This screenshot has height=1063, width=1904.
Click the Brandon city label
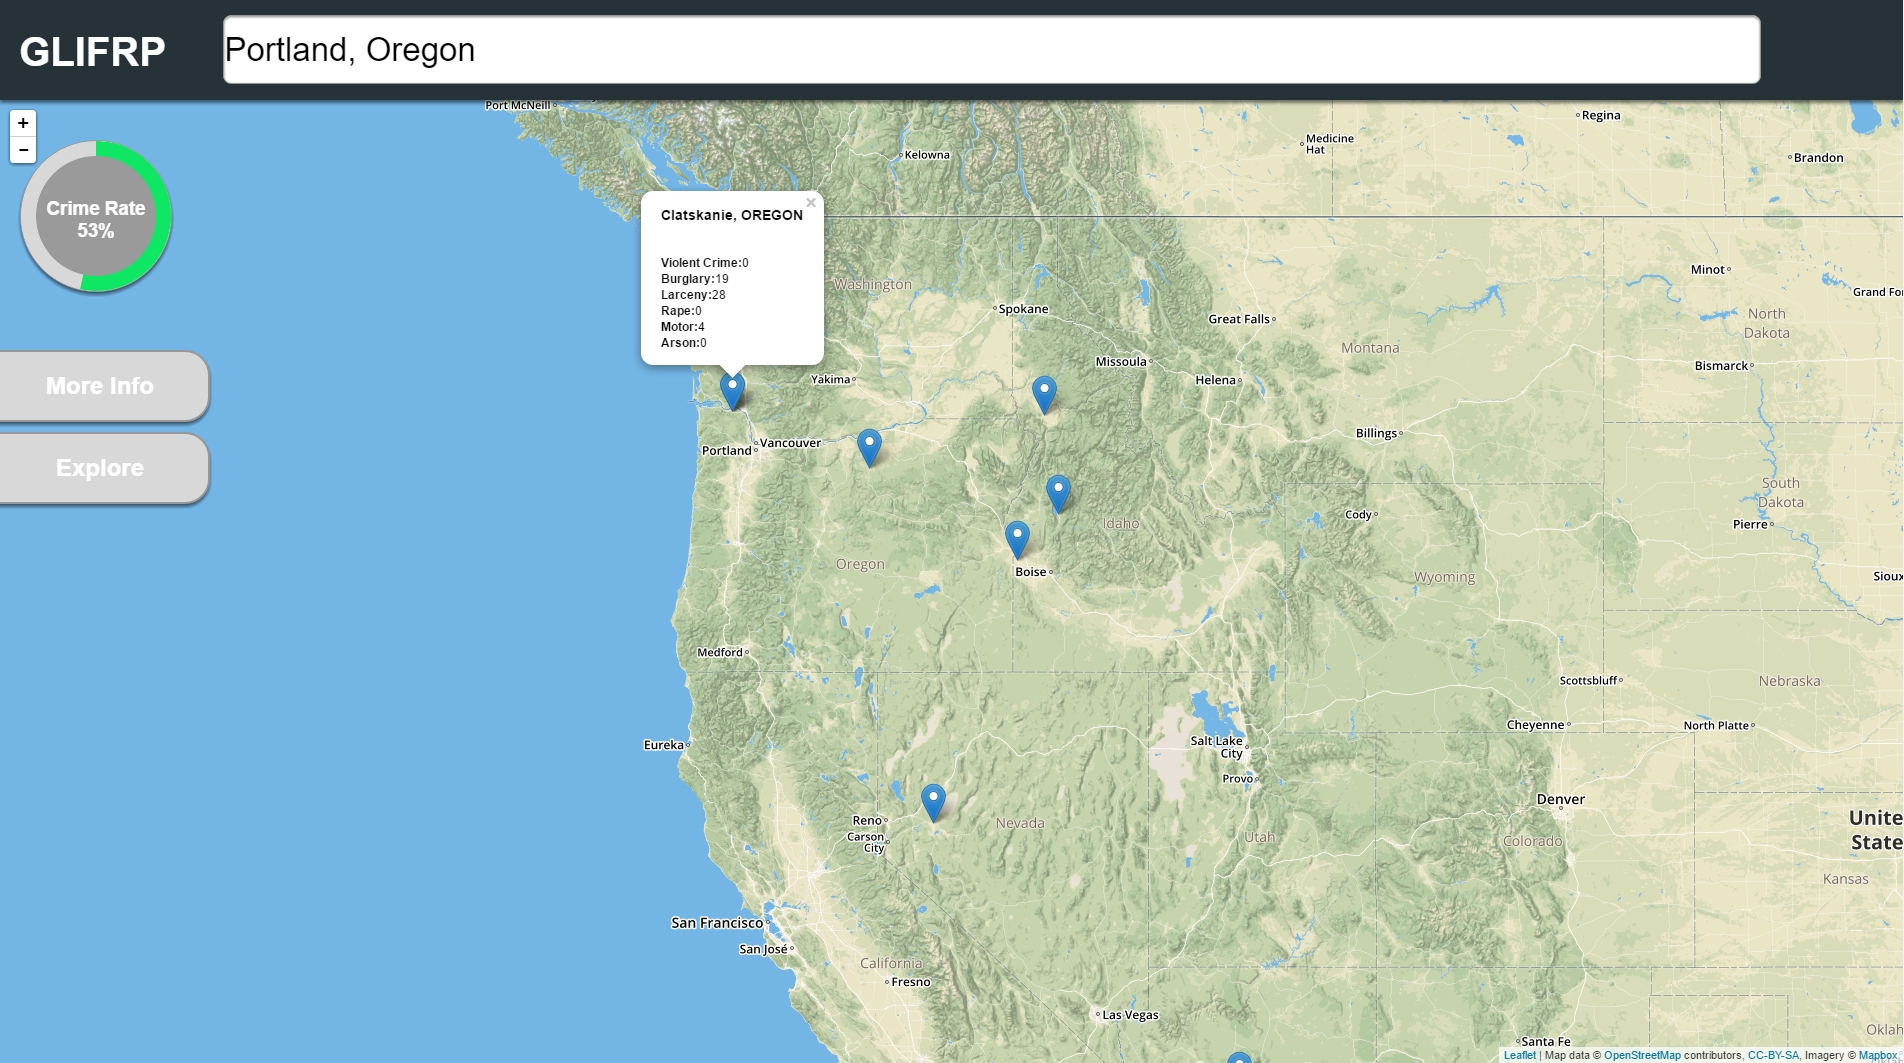click(x=1818, y=158)
